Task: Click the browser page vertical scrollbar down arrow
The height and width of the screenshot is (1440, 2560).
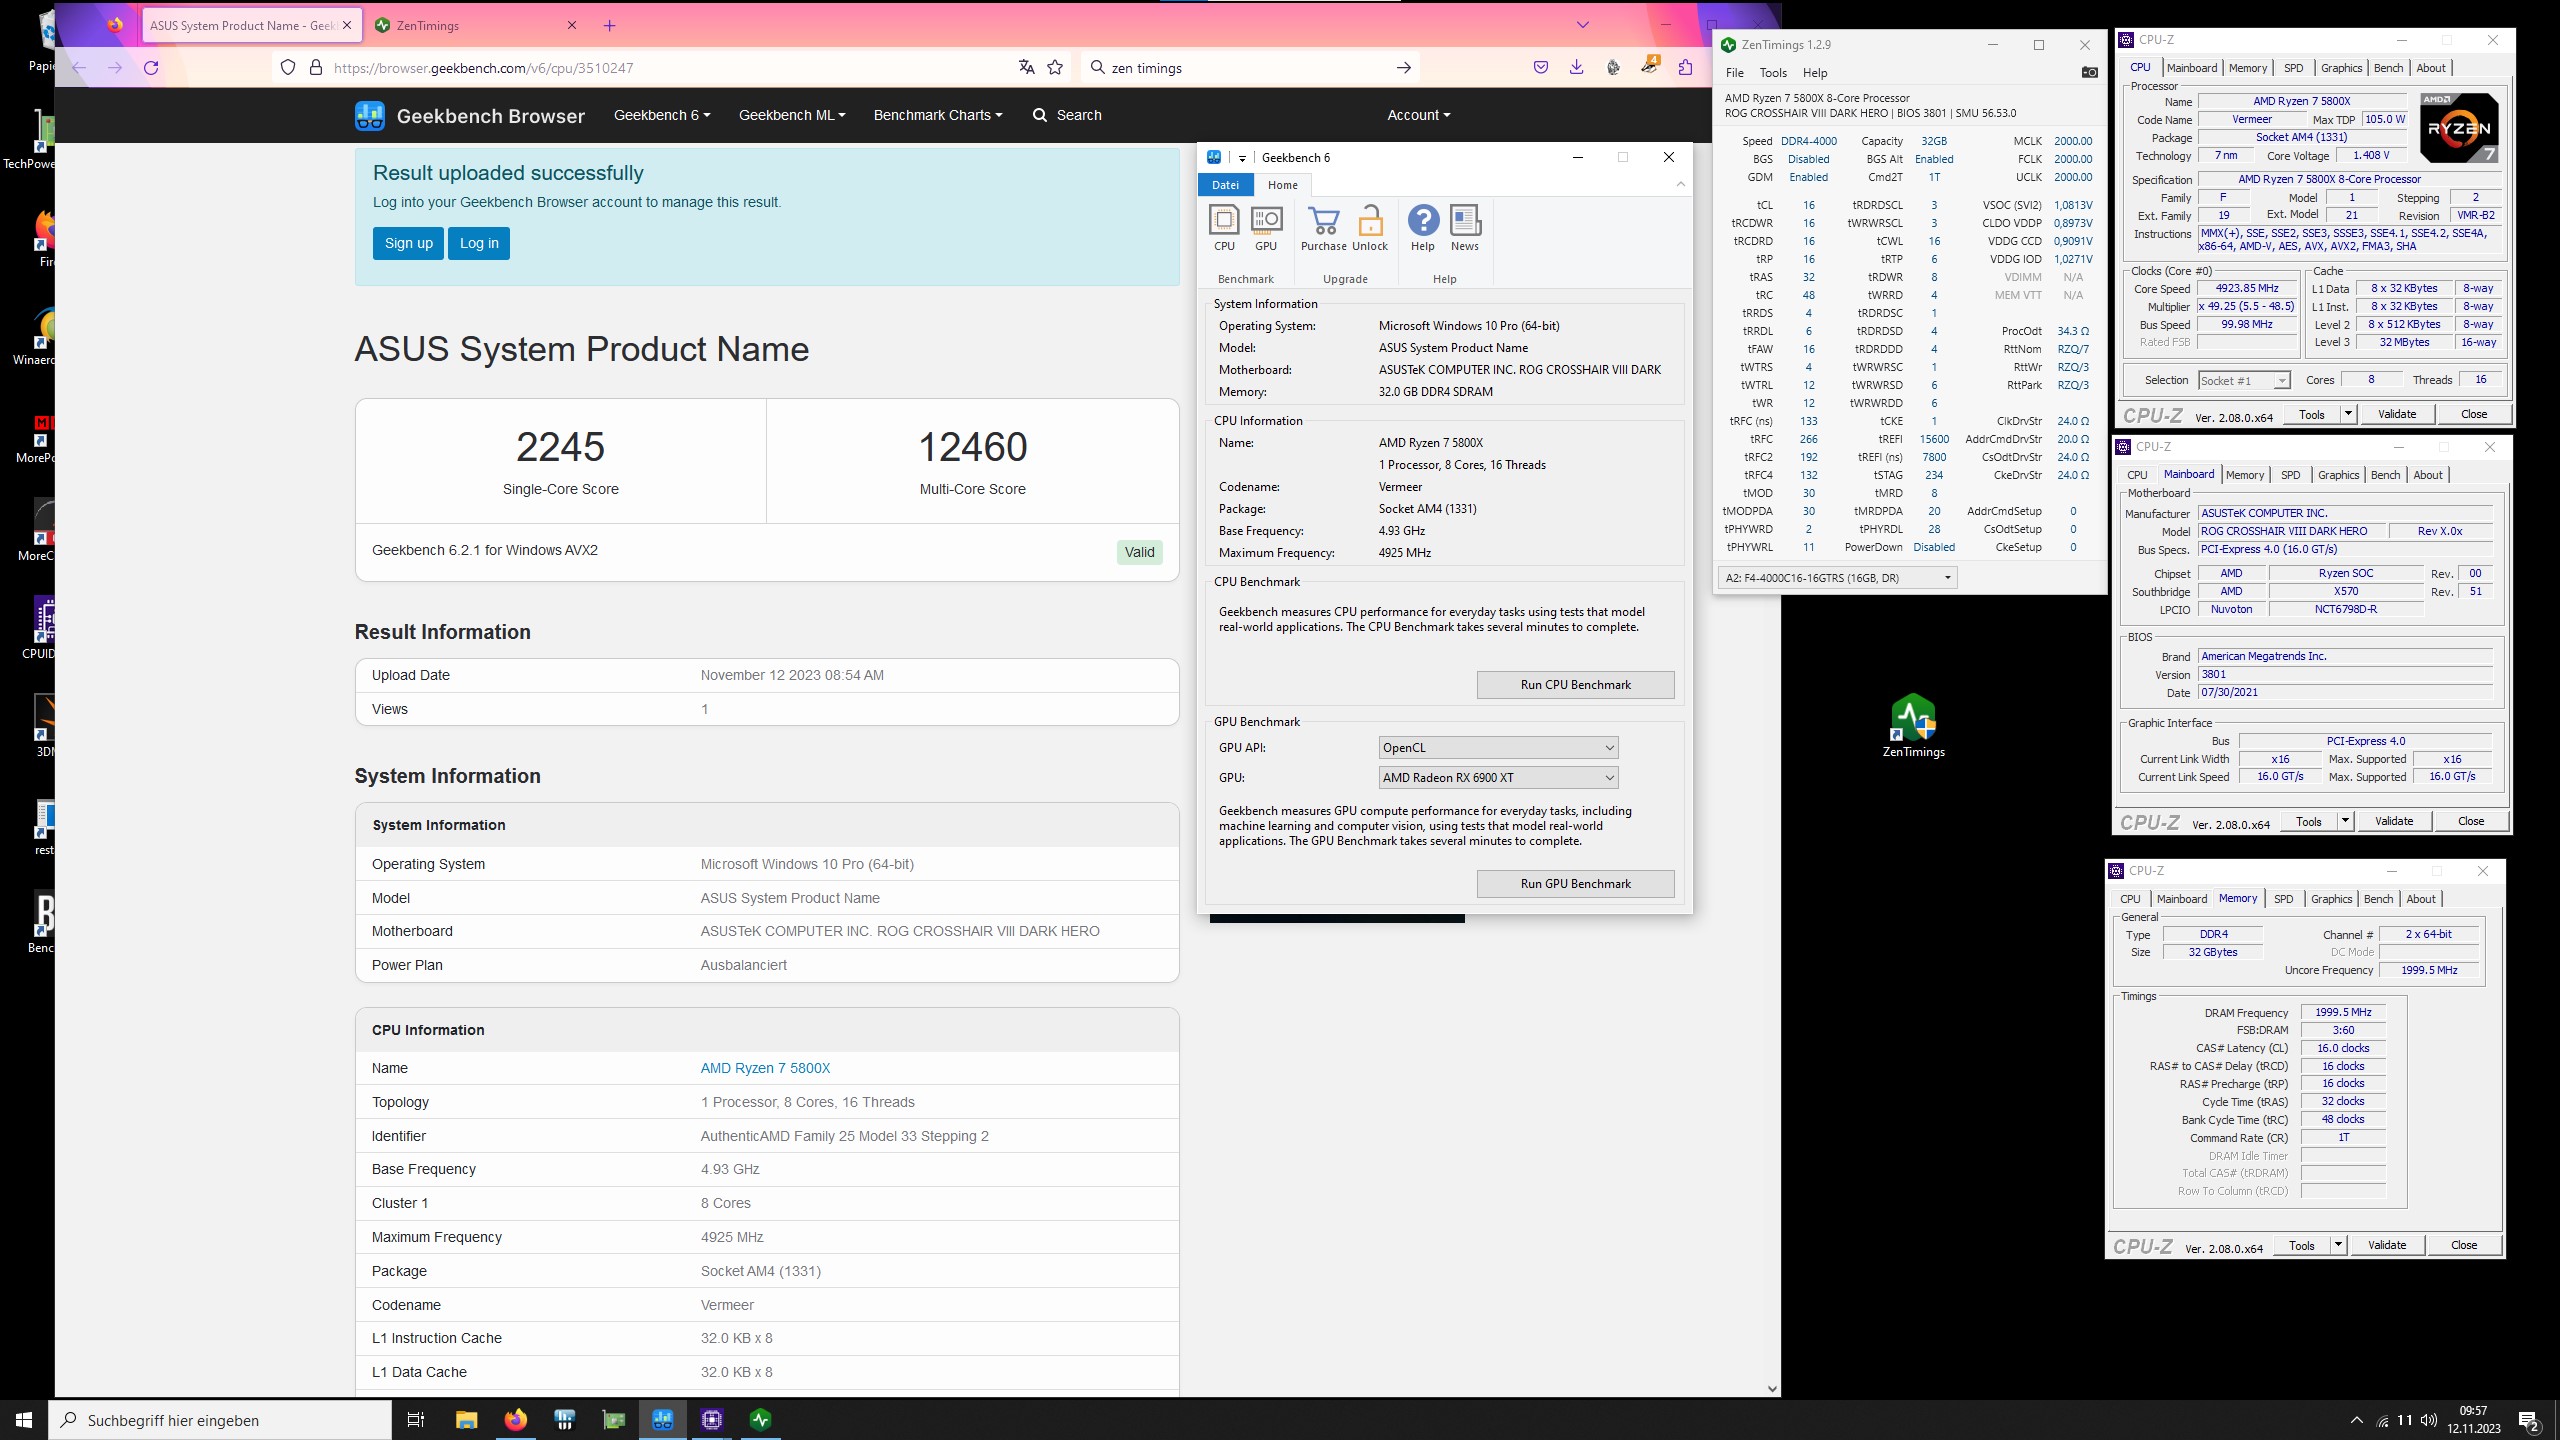Action: pyautogui.click(x=1772, y=1388)
